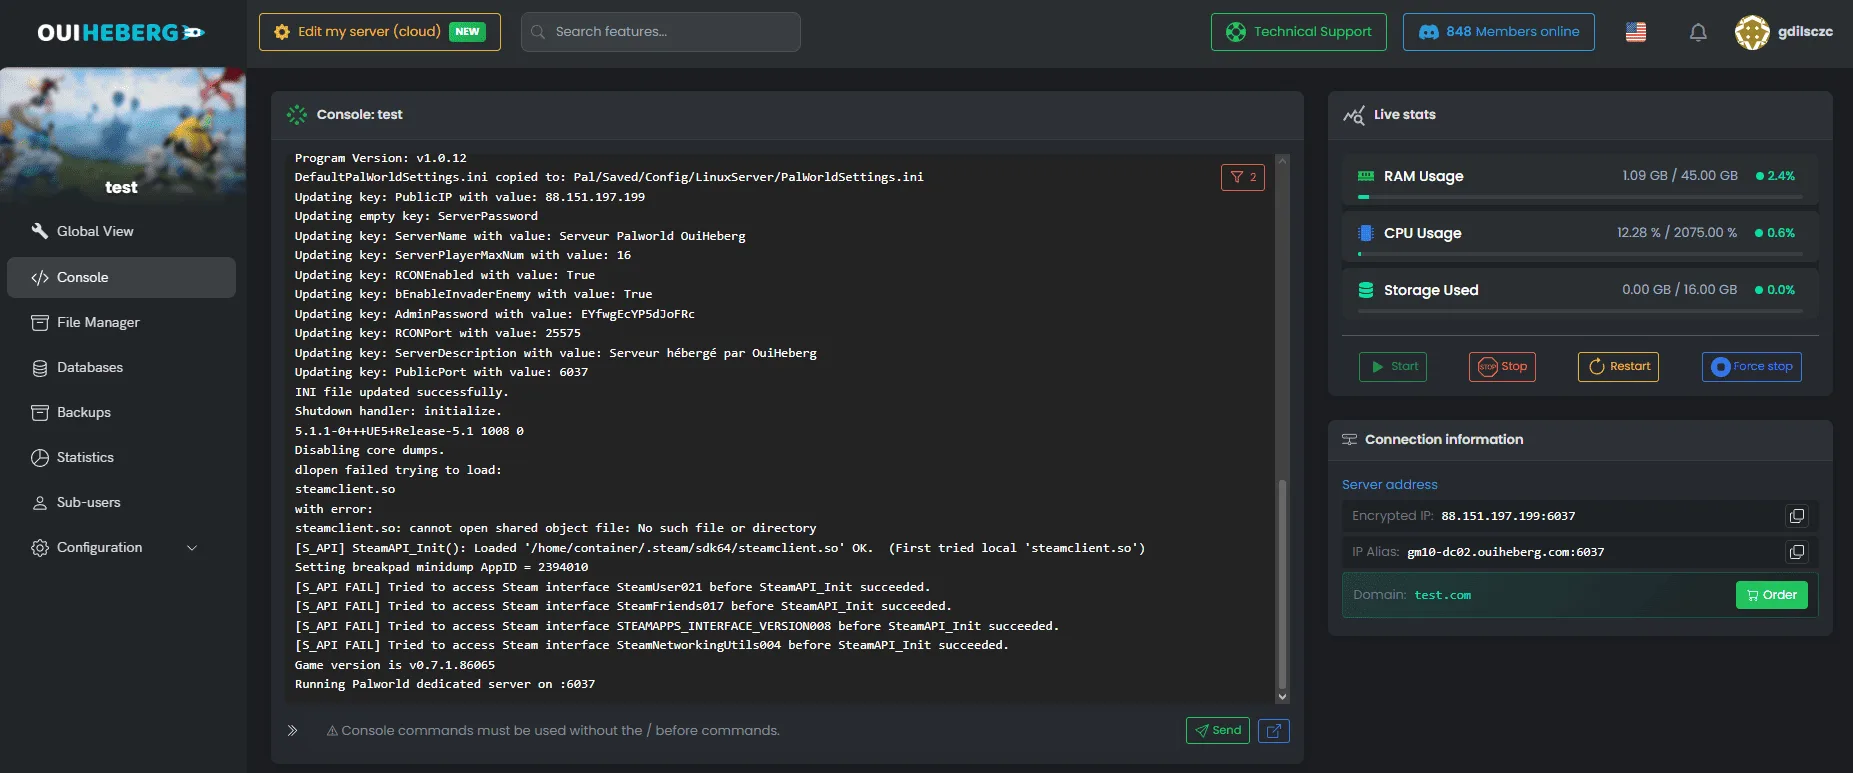Screen dimensions: 1853x773
Task: Expand the Configuration submenu chevron
Action: click(x=192, y=548)
